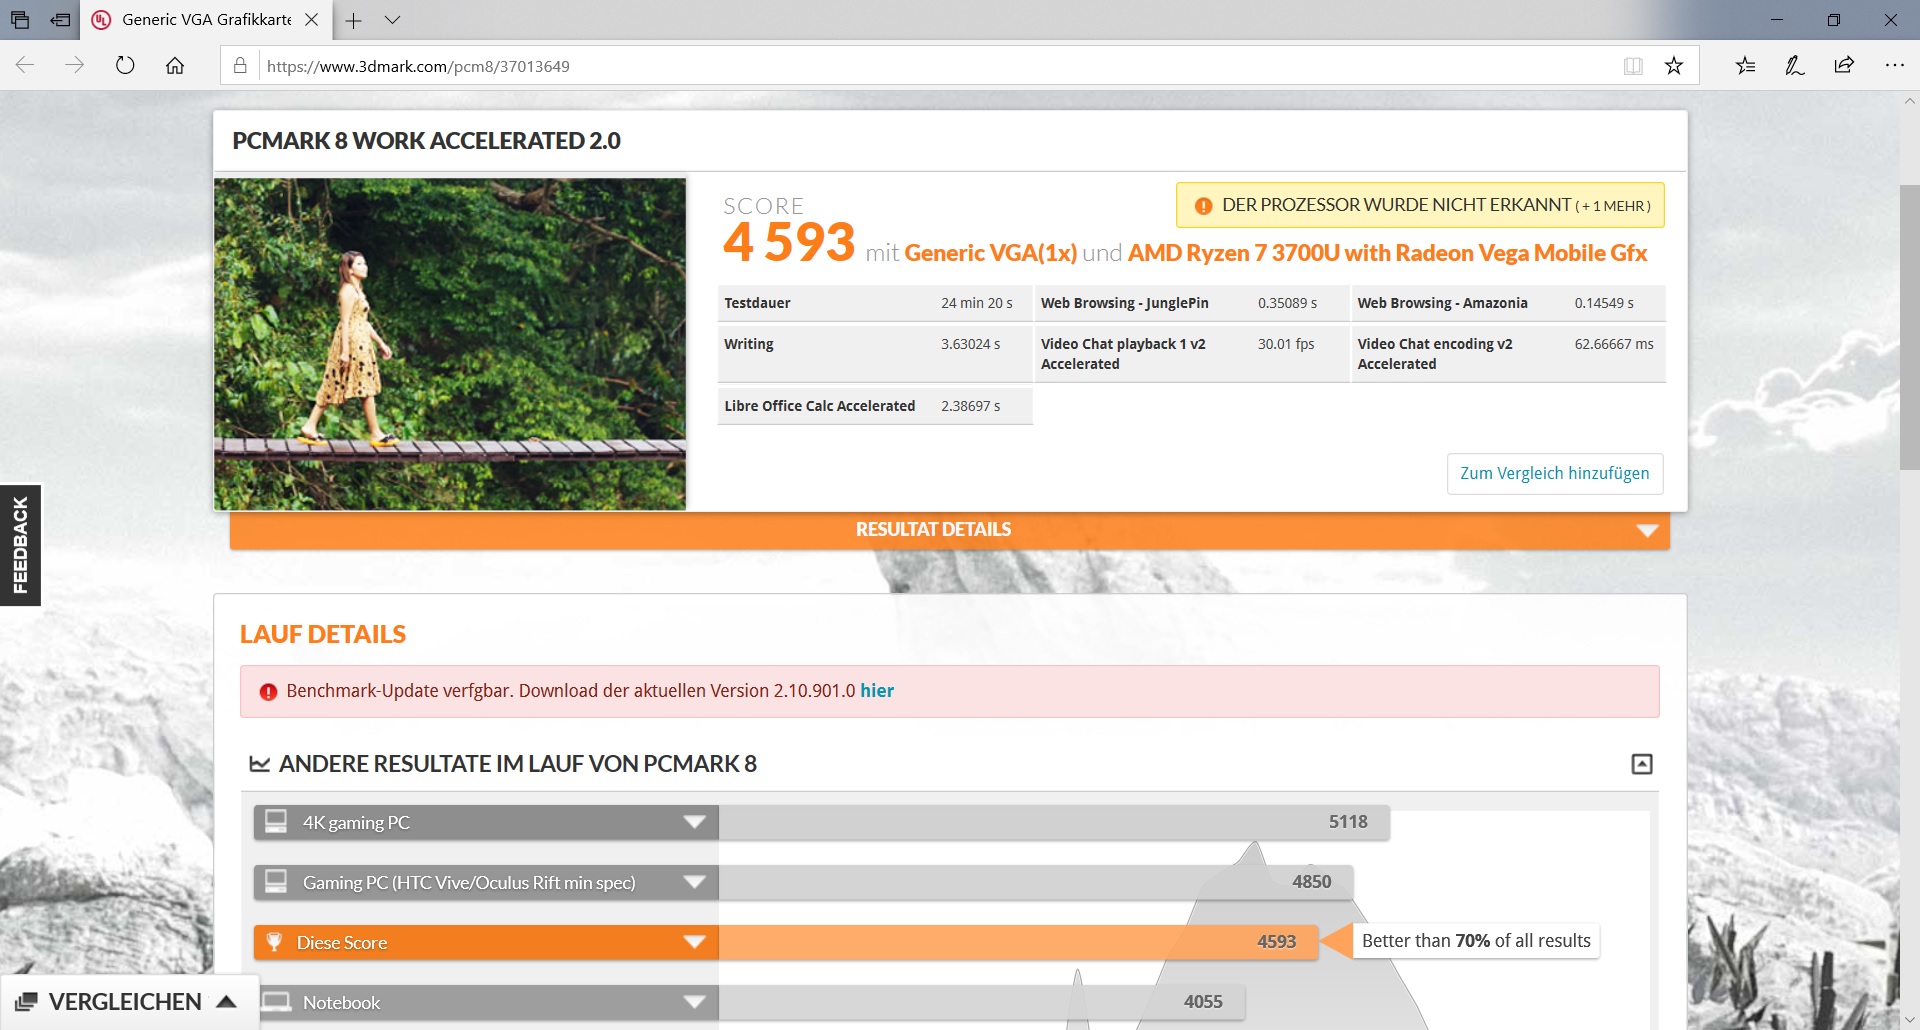Screen dimensions: 1920x1030
Task: Open the FEEDBACK side tab
Action: pyautogui.click(x=20, y=545)
